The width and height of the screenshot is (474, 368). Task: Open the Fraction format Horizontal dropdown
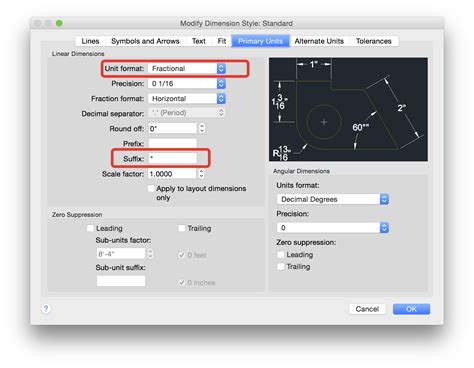click(187, 98)
